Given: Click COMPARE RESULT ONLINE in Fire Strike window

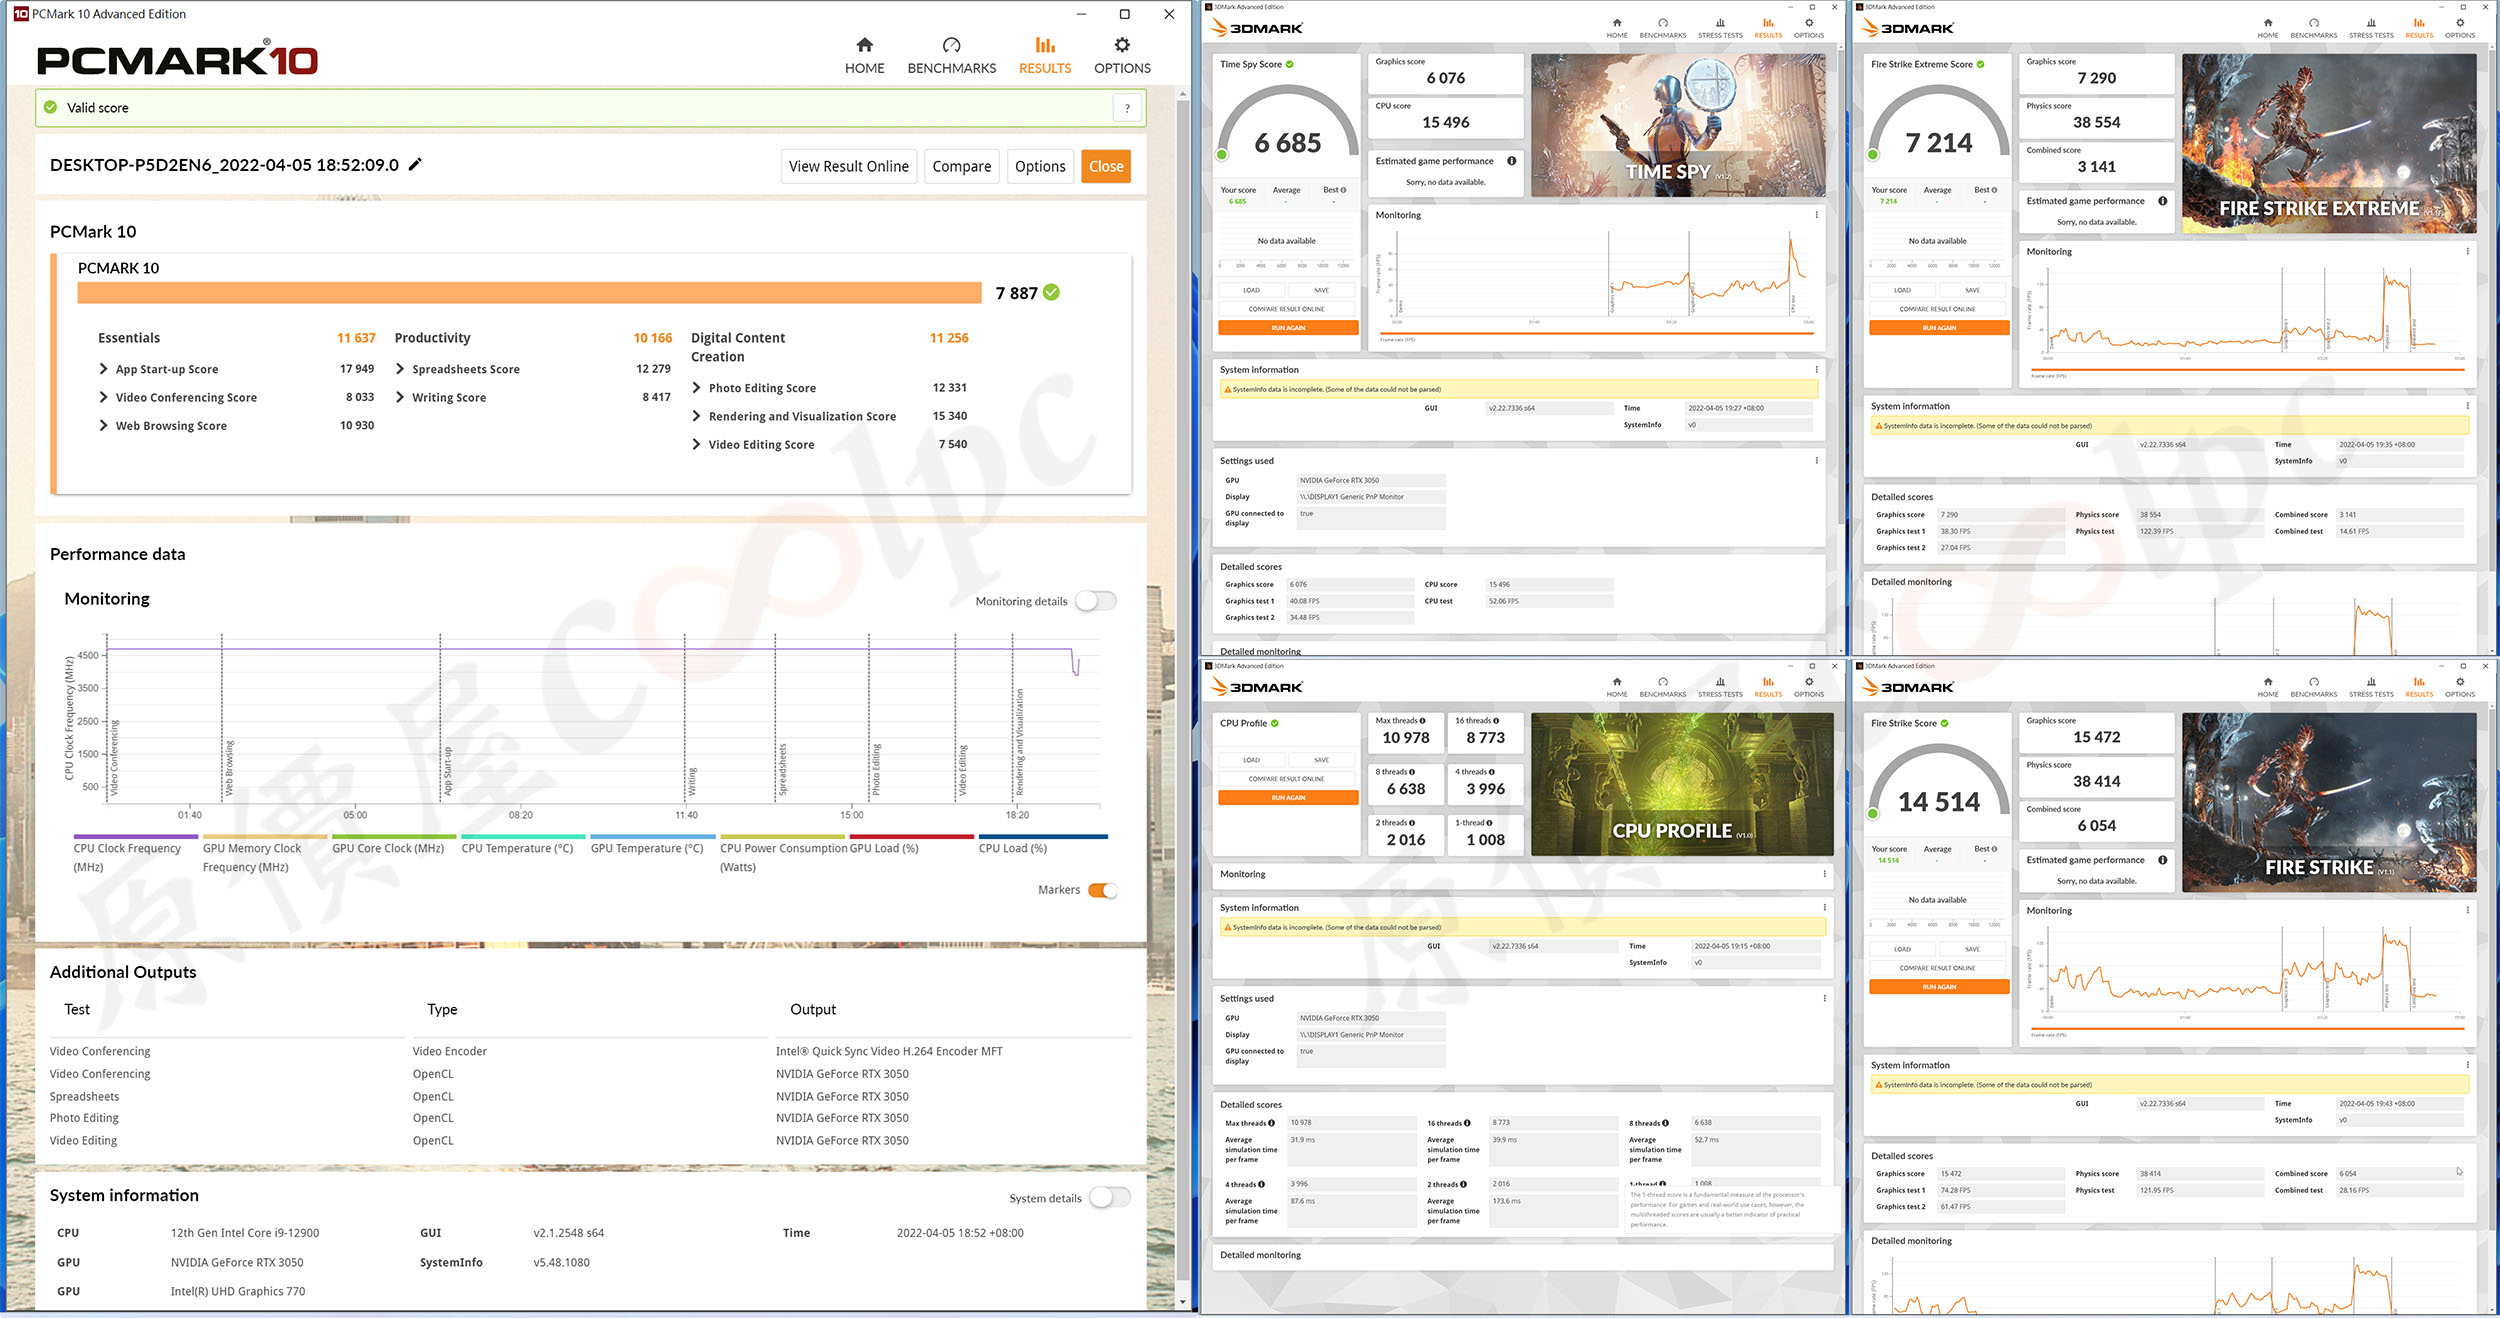Looking at the screenshot, I should pyautogui.click(x=1938, y=968).
